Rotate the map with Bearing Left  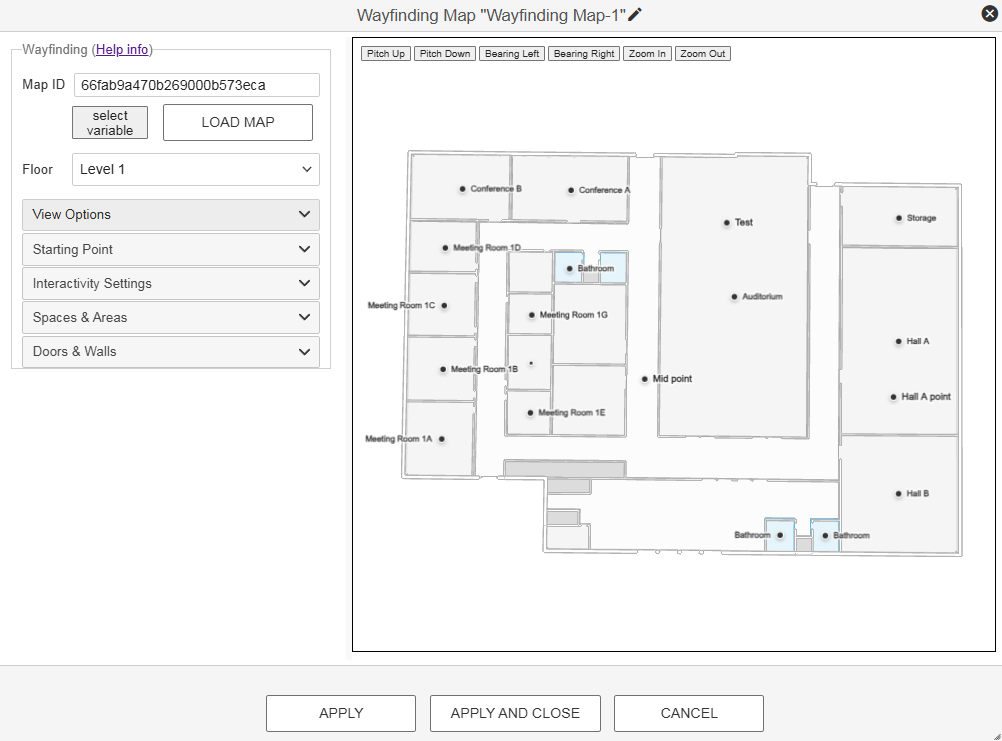pos(511,53)
